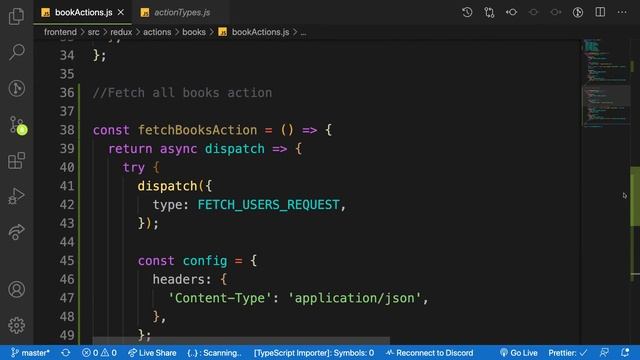Open the Explorer view in activity bar

click(16, 16)
